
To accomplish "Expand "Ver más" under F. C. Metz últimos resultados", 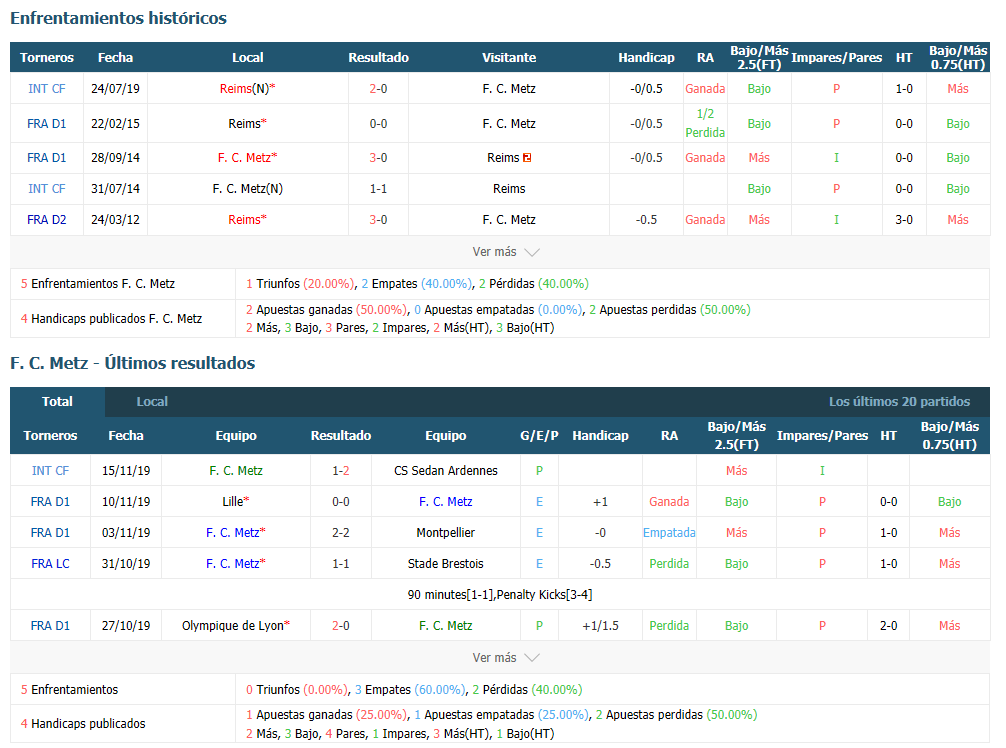I will (506, 658).
